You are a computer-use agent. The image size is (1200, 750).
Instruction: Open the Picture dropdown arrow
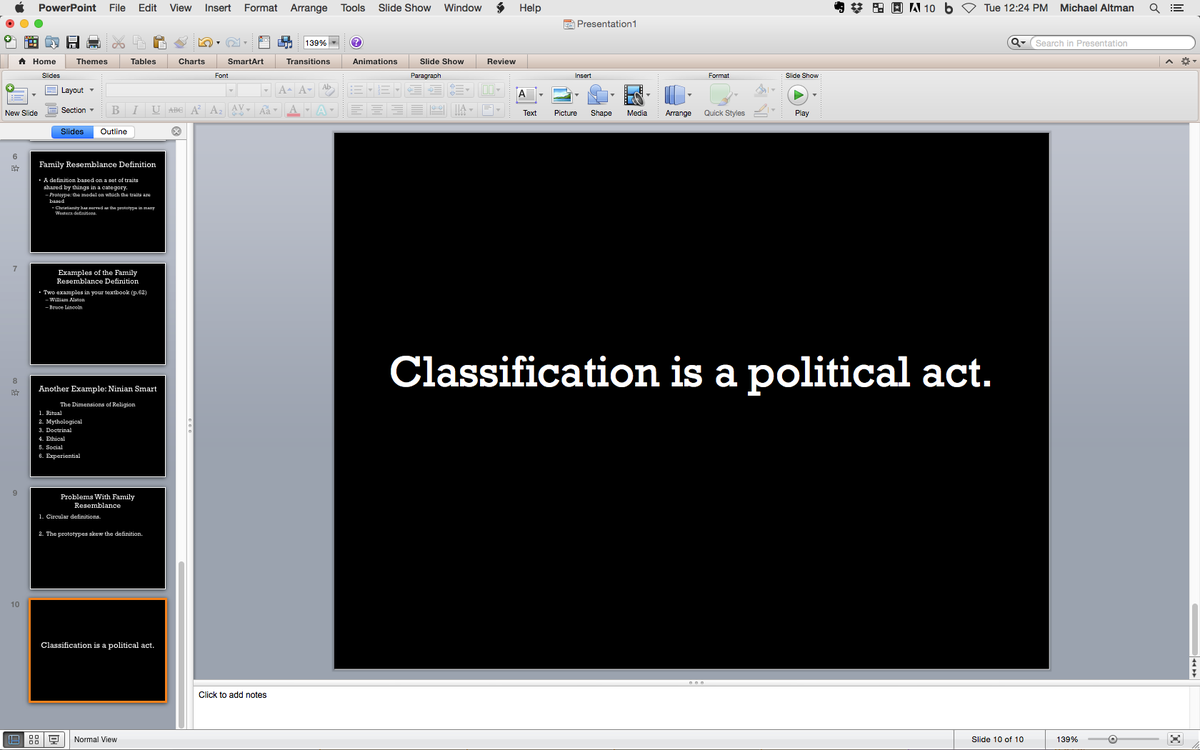(578, 95)
